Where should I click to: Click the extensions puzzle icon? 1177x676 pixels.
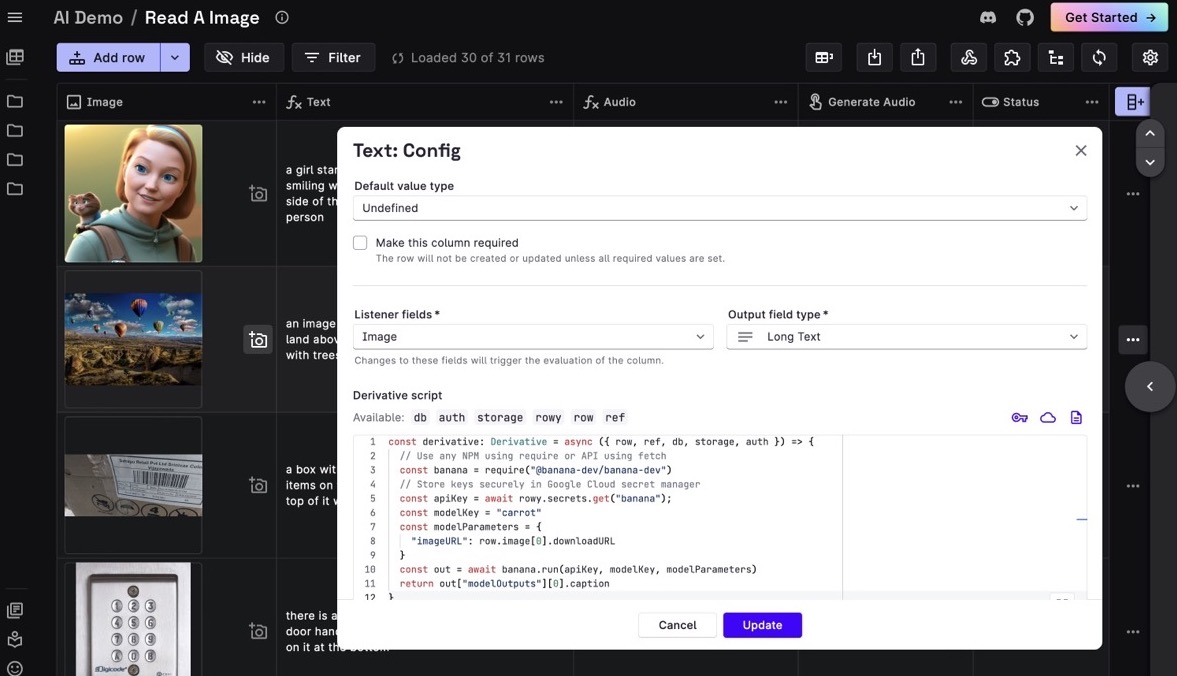(1011, 57)
